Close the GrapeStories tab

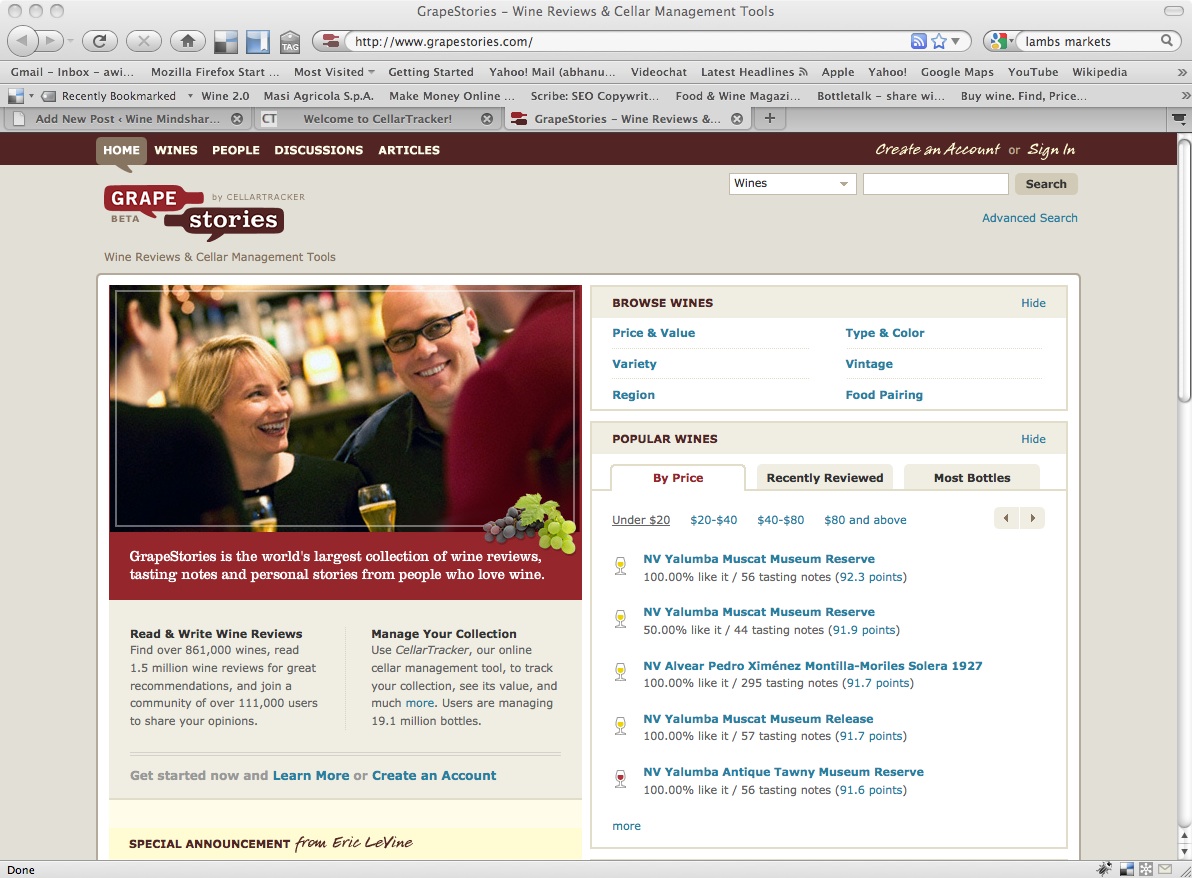click(737, 119)
